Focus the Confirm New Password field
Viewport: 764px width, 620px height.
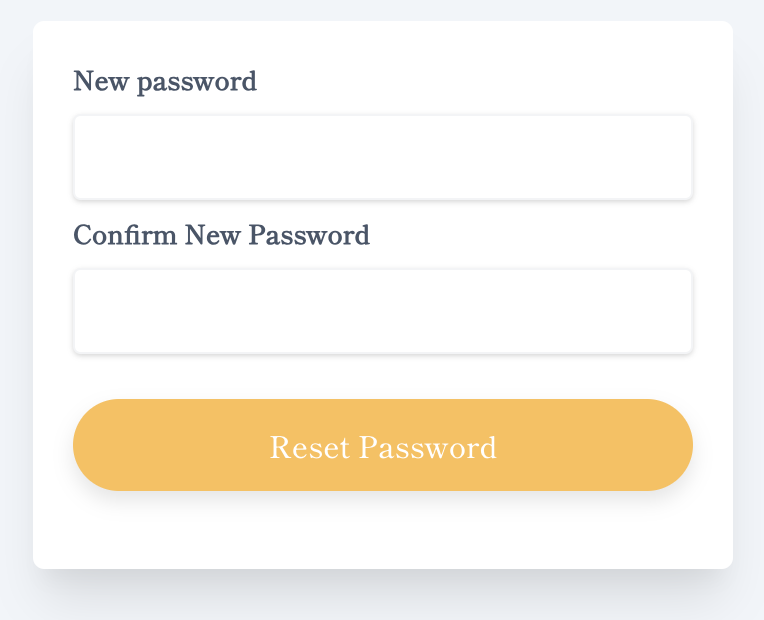[383, 311]
